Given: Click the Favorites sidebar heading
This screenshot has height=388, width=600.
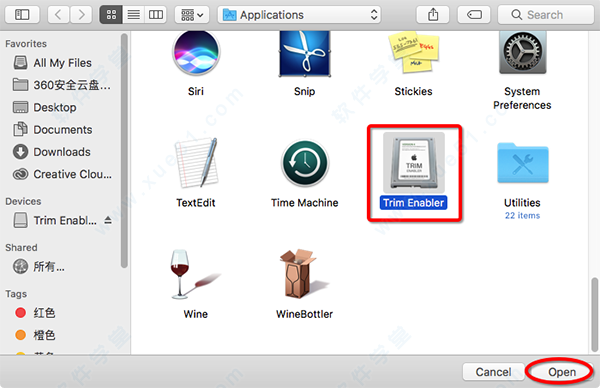Looking at the screenshot, I should coord(26,44).
